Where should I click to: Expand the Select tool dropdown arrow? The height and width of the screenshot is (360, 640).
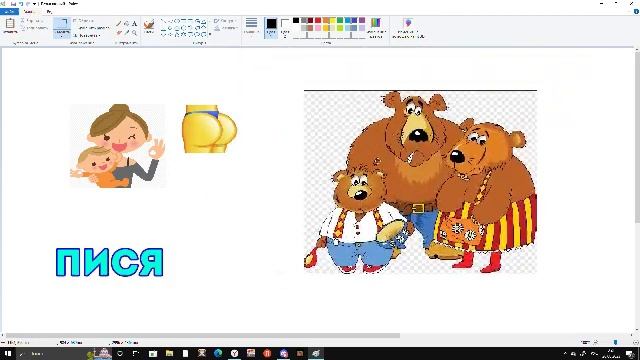coord(62,34)
